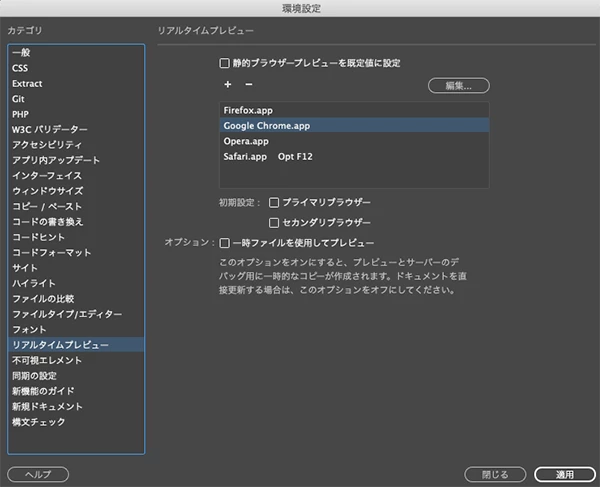600x487 pixels.
Task: Select リアルタイムプレビュー category
Action: point(76,345)
